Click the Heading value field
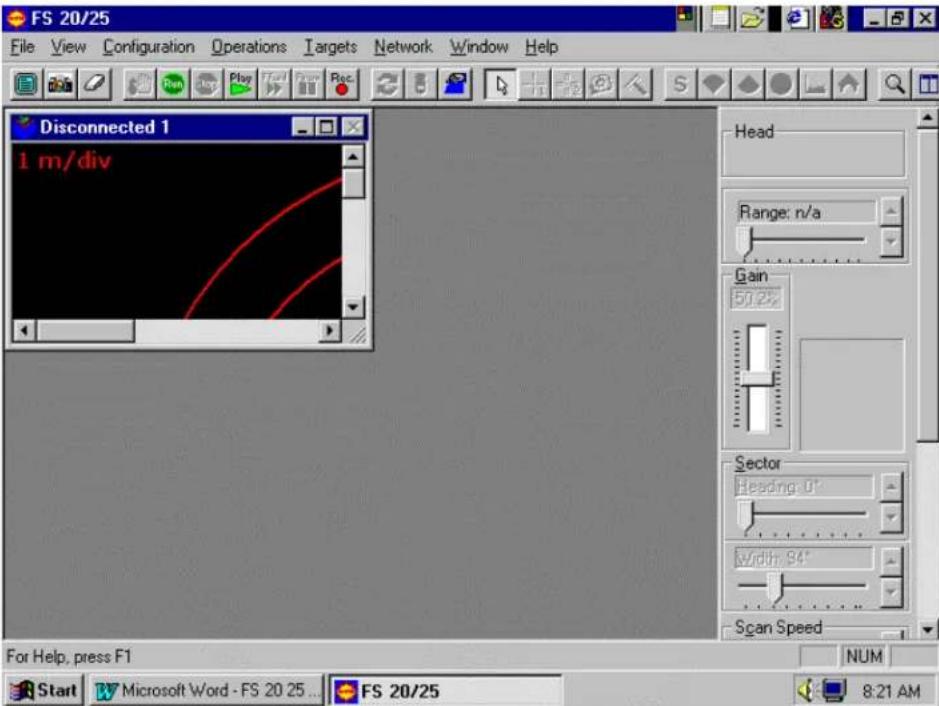The width and height of the screenshot is (939, 706). tap(804, 486)
